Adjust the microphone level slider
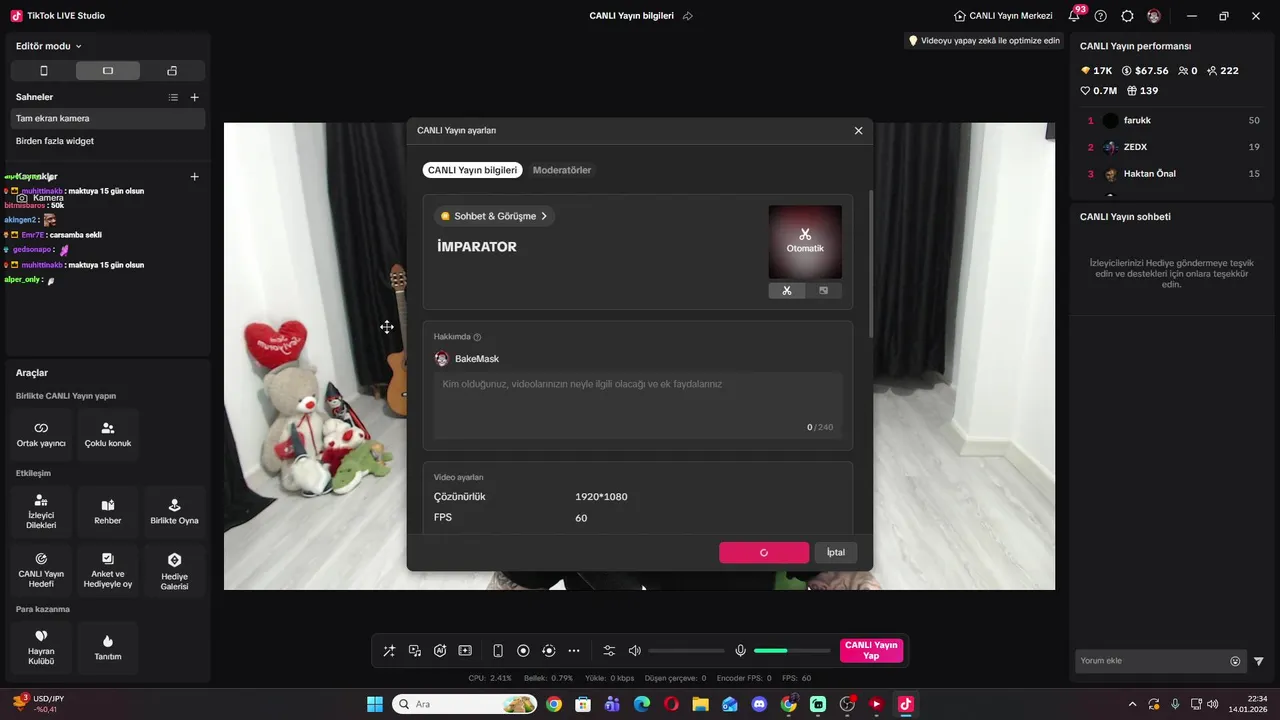Image resolution: width=1280 pixels, height=720 pixels. [792, 651]
